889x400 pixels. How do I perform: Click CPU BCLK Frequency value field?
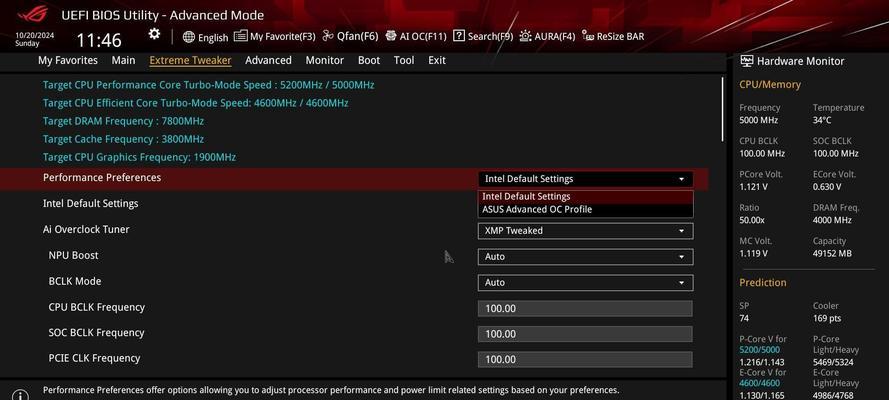(x=585, y=309)
